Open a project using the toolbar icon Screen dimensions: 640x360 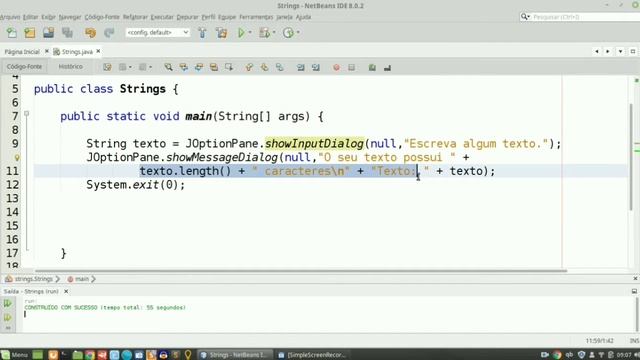(49, 33)
